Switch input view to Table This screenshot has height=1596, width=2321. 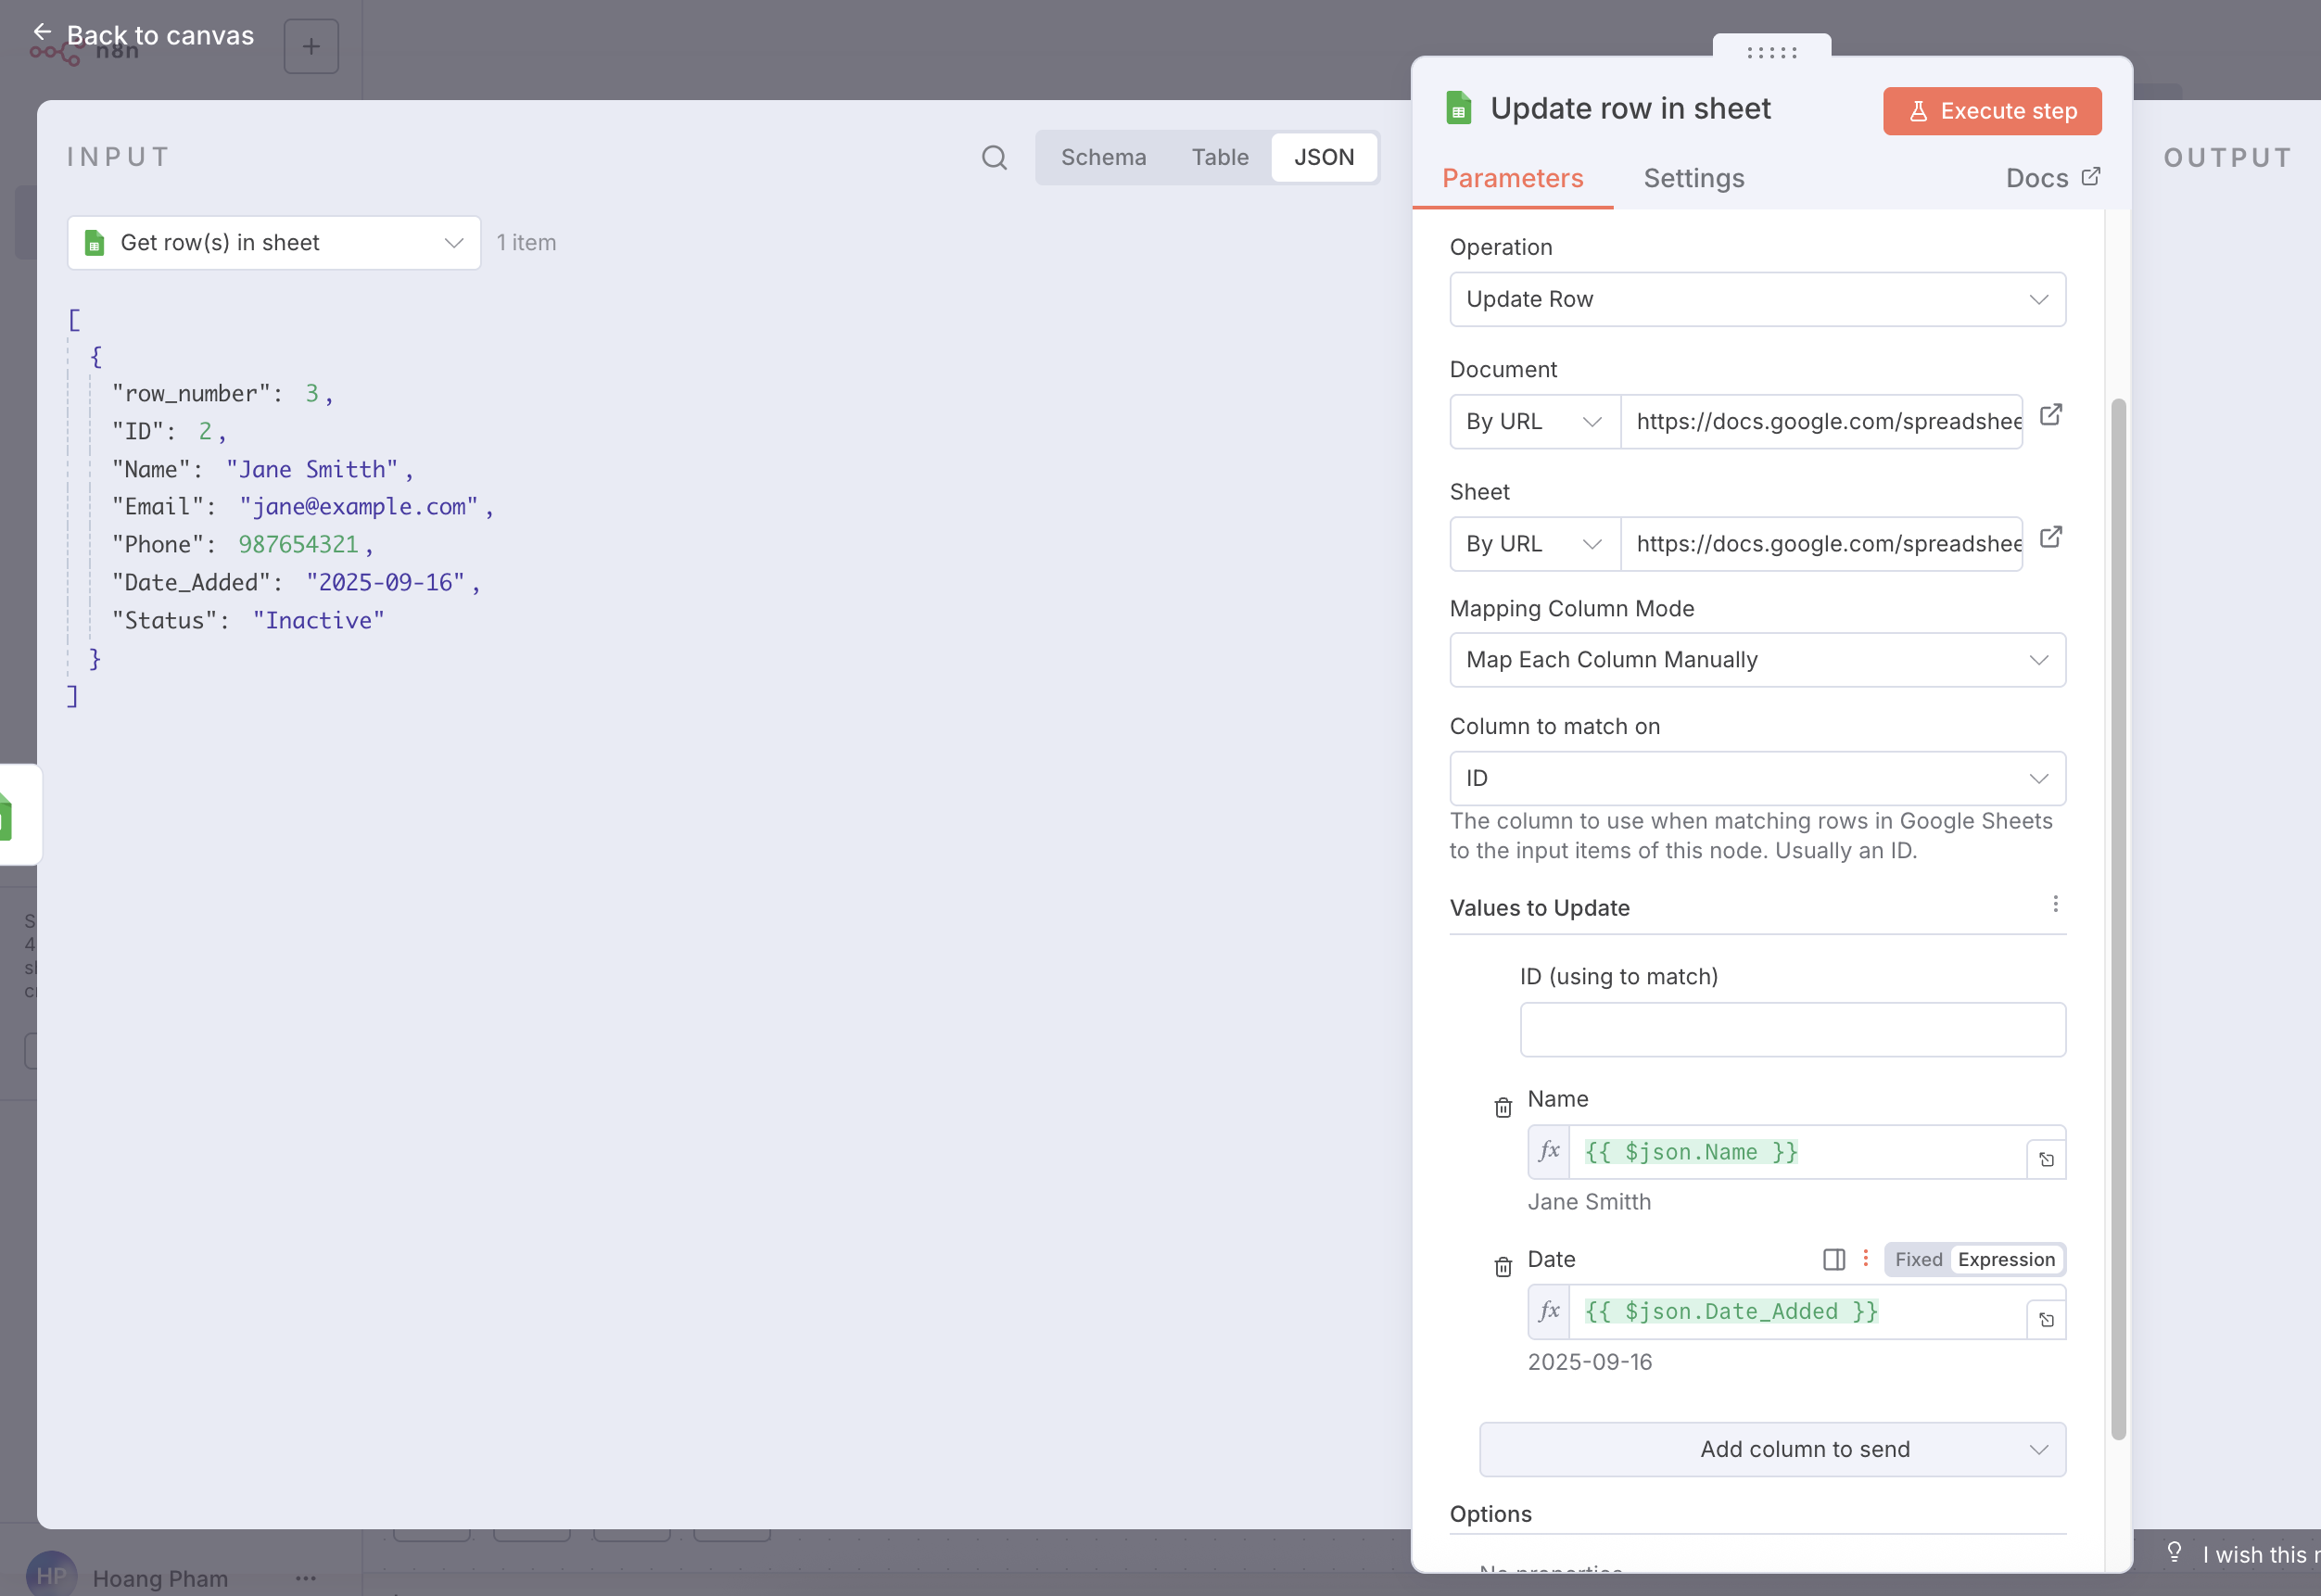(x=1219, y=157)
